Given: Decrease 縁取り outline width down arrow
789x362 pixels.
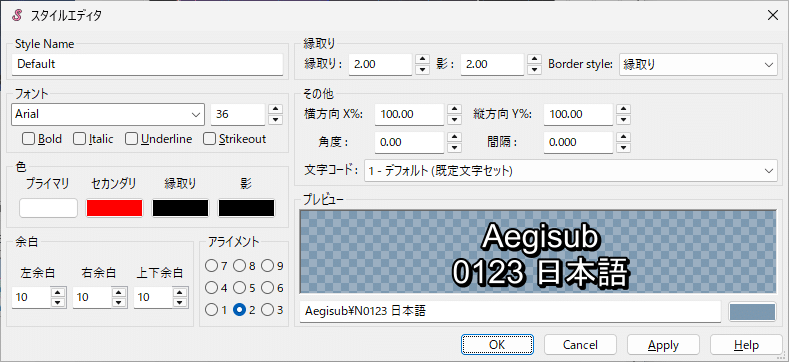Looking at the screenshot, I should 423,69.
